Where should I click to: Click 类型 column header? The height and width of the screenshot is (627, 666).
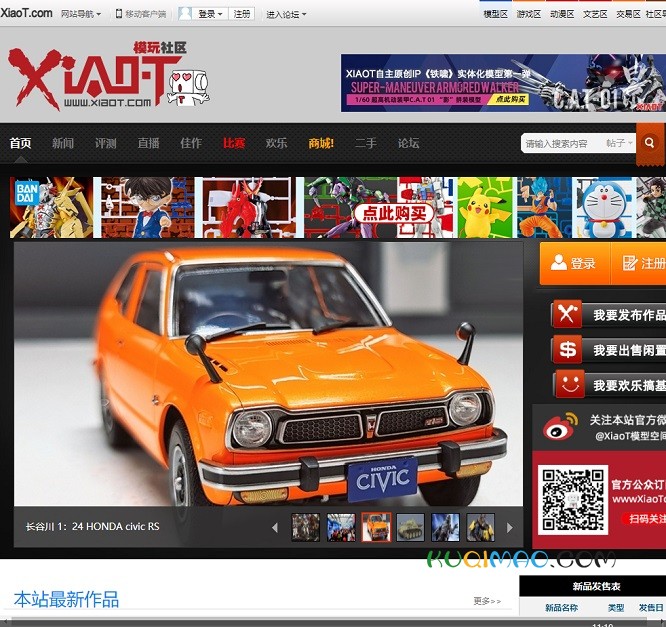coord(616,608)
